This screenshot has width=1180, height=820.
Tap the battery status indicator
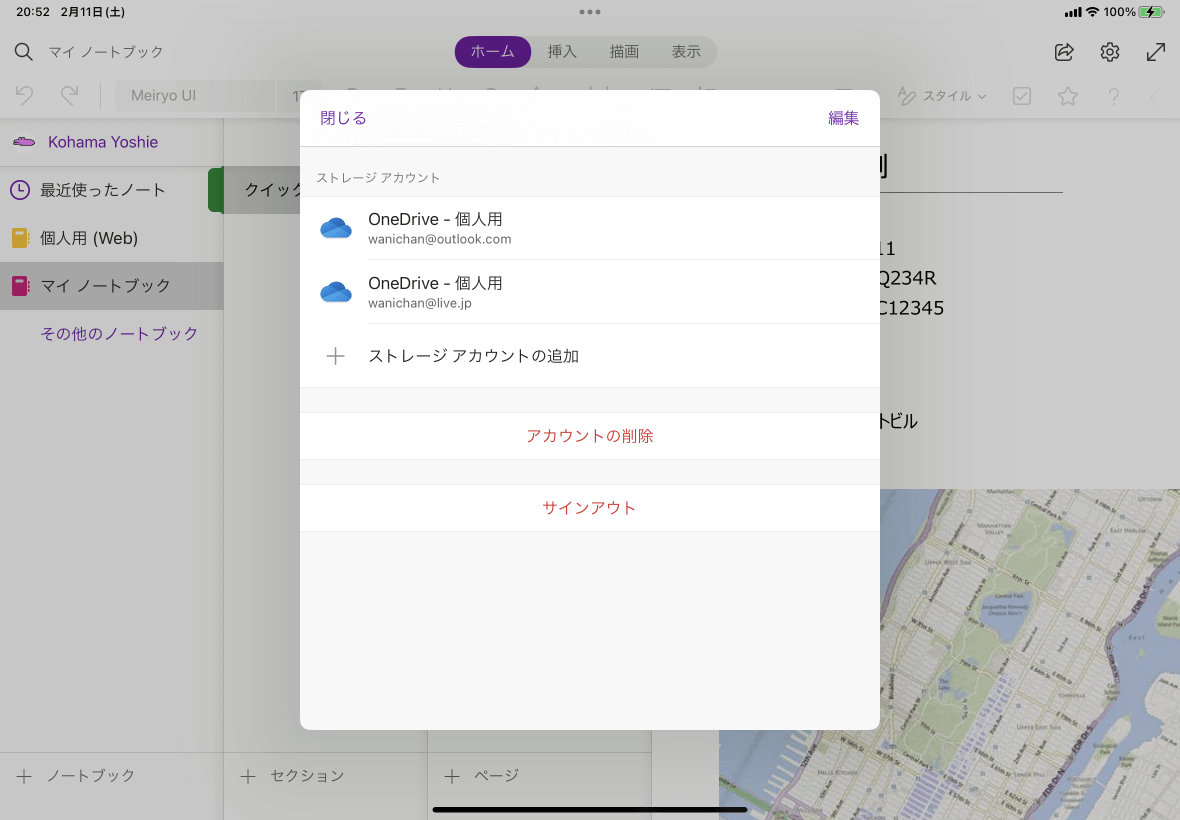(x=1151, y=12)
